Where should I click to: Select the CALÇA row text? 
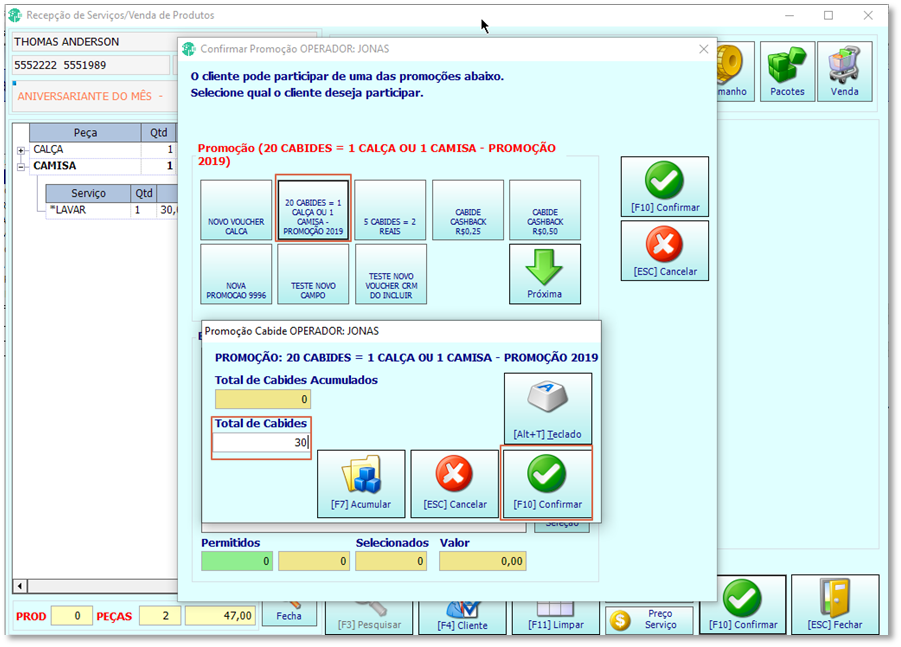48,149
